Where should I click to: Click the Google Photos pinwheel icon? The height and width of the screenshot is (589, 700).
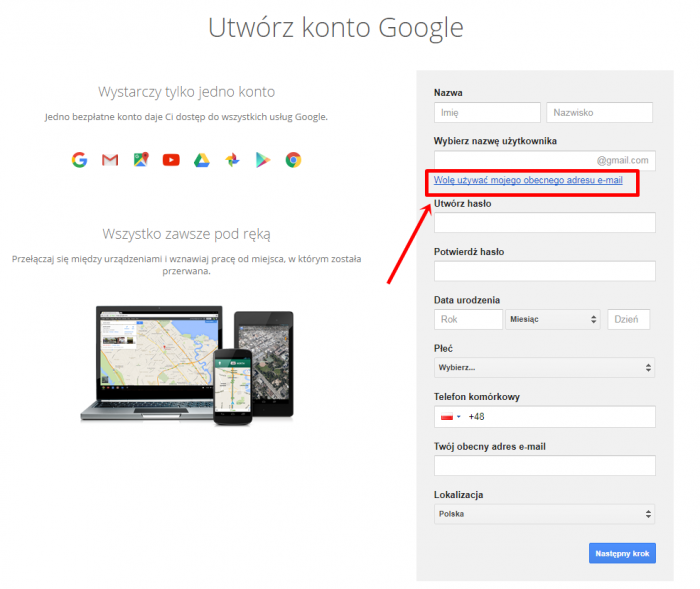[232, 160]
